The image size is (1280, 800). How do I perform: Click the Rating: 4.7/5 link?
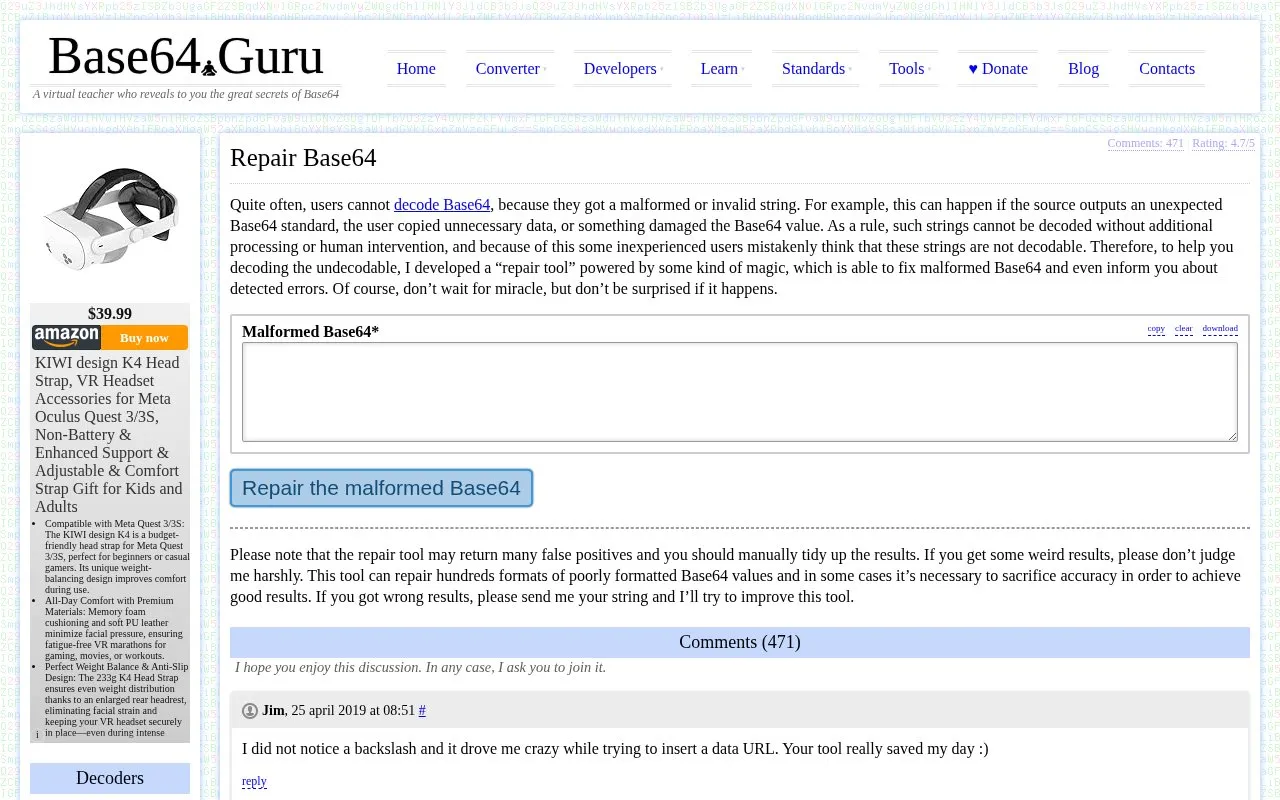tap(1223, 143)
